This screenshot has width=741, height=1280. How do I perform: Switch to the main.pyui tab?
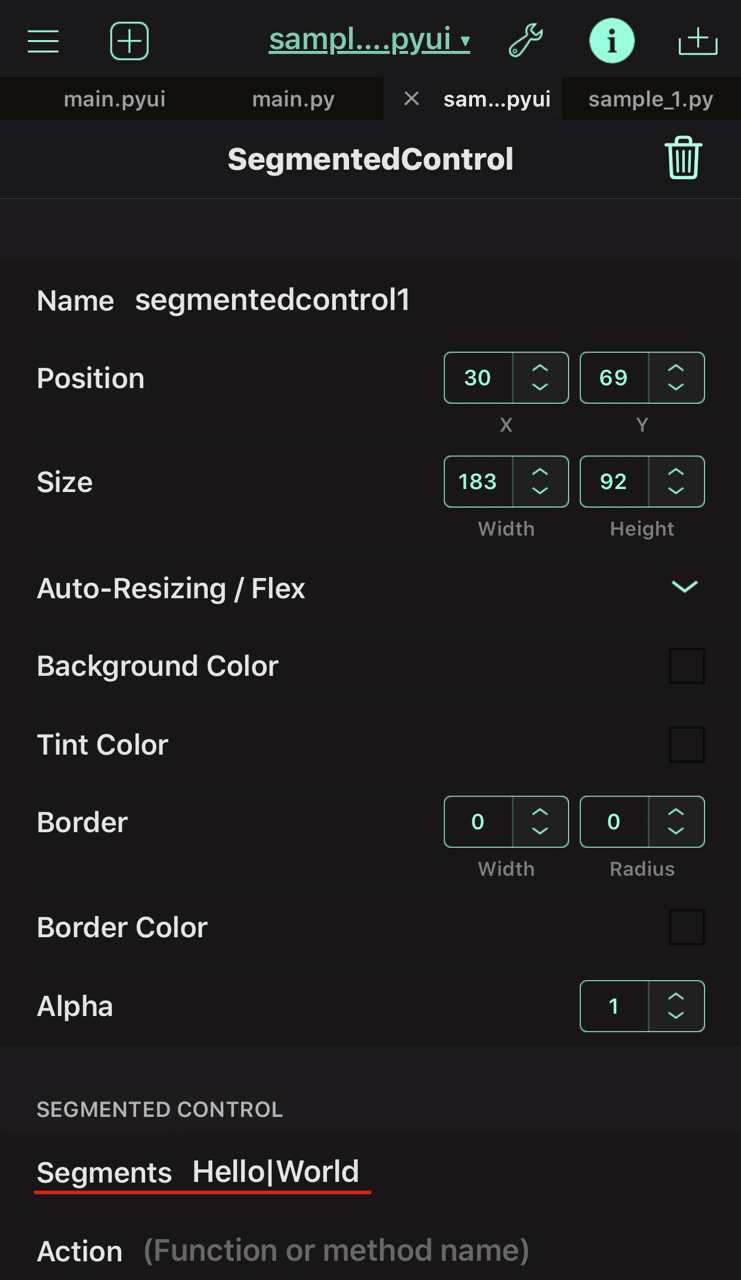pos(114,99)
